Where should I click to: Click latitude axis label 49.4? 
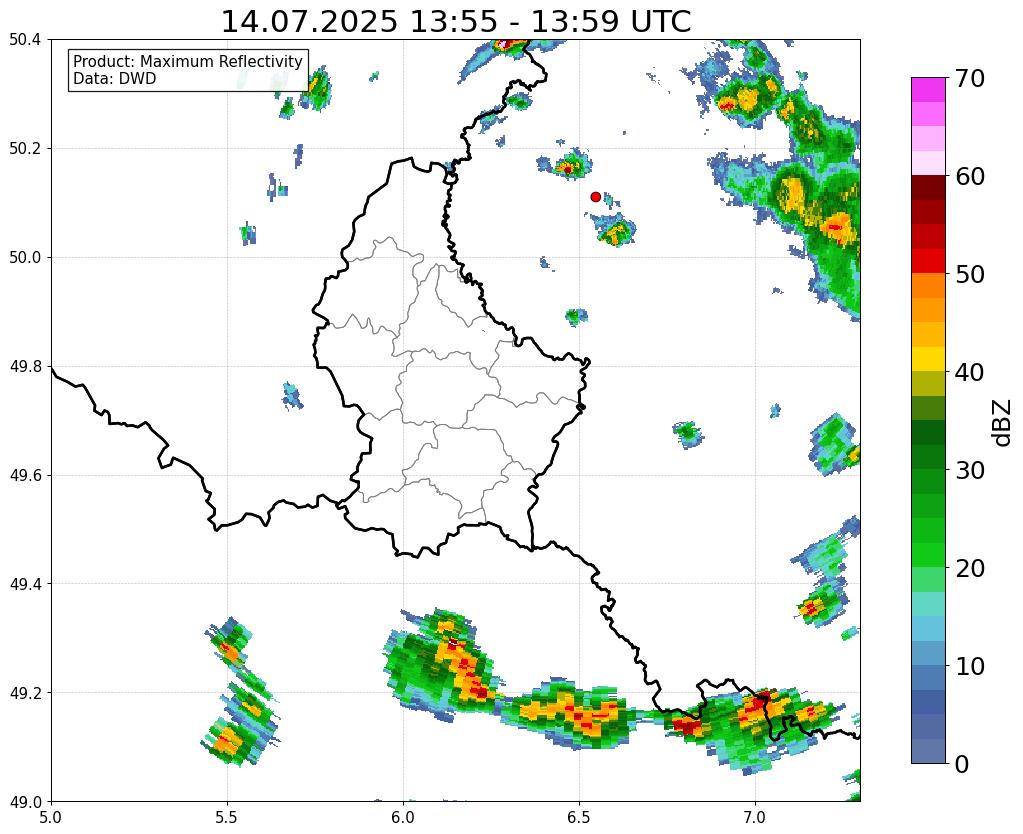(25, 584)
